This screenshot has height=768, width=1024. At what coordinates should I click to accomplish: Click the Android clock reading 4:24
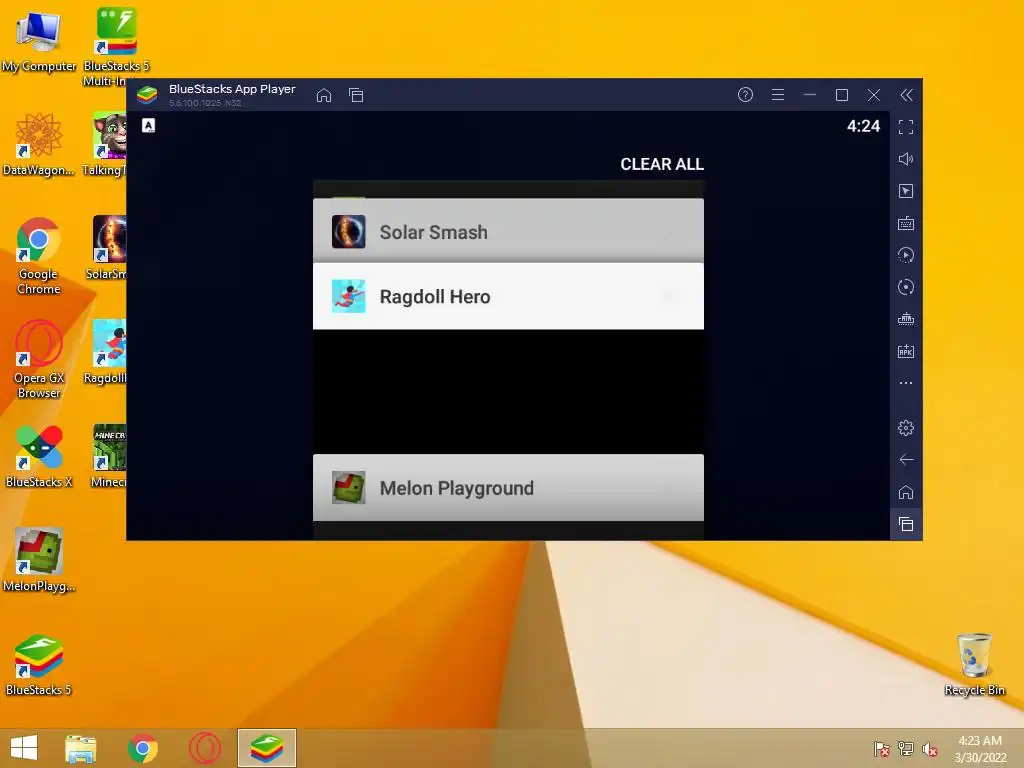[x=863, y=126]
